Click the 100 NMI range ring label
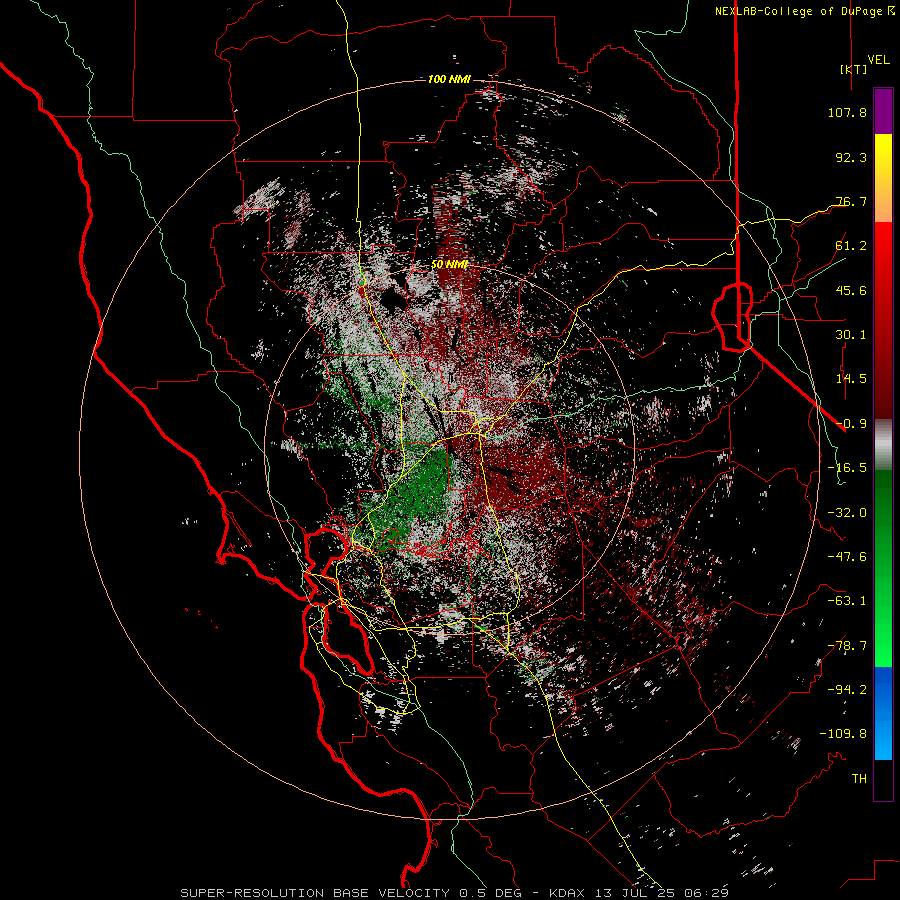The height and width of the screenshot is (900, 900). 449,79
